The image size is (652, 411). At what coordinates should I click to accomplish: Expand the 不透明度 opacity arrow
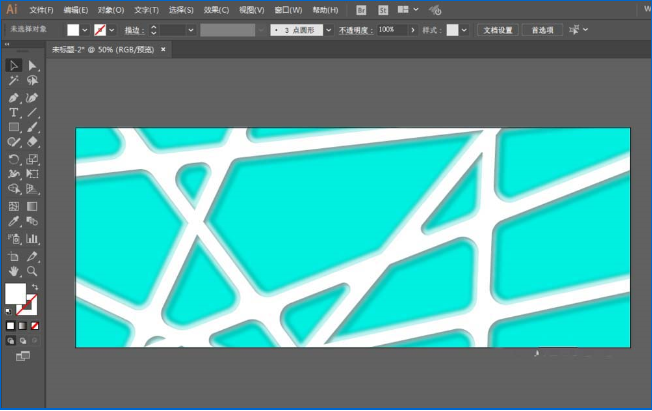coord(412,31)
